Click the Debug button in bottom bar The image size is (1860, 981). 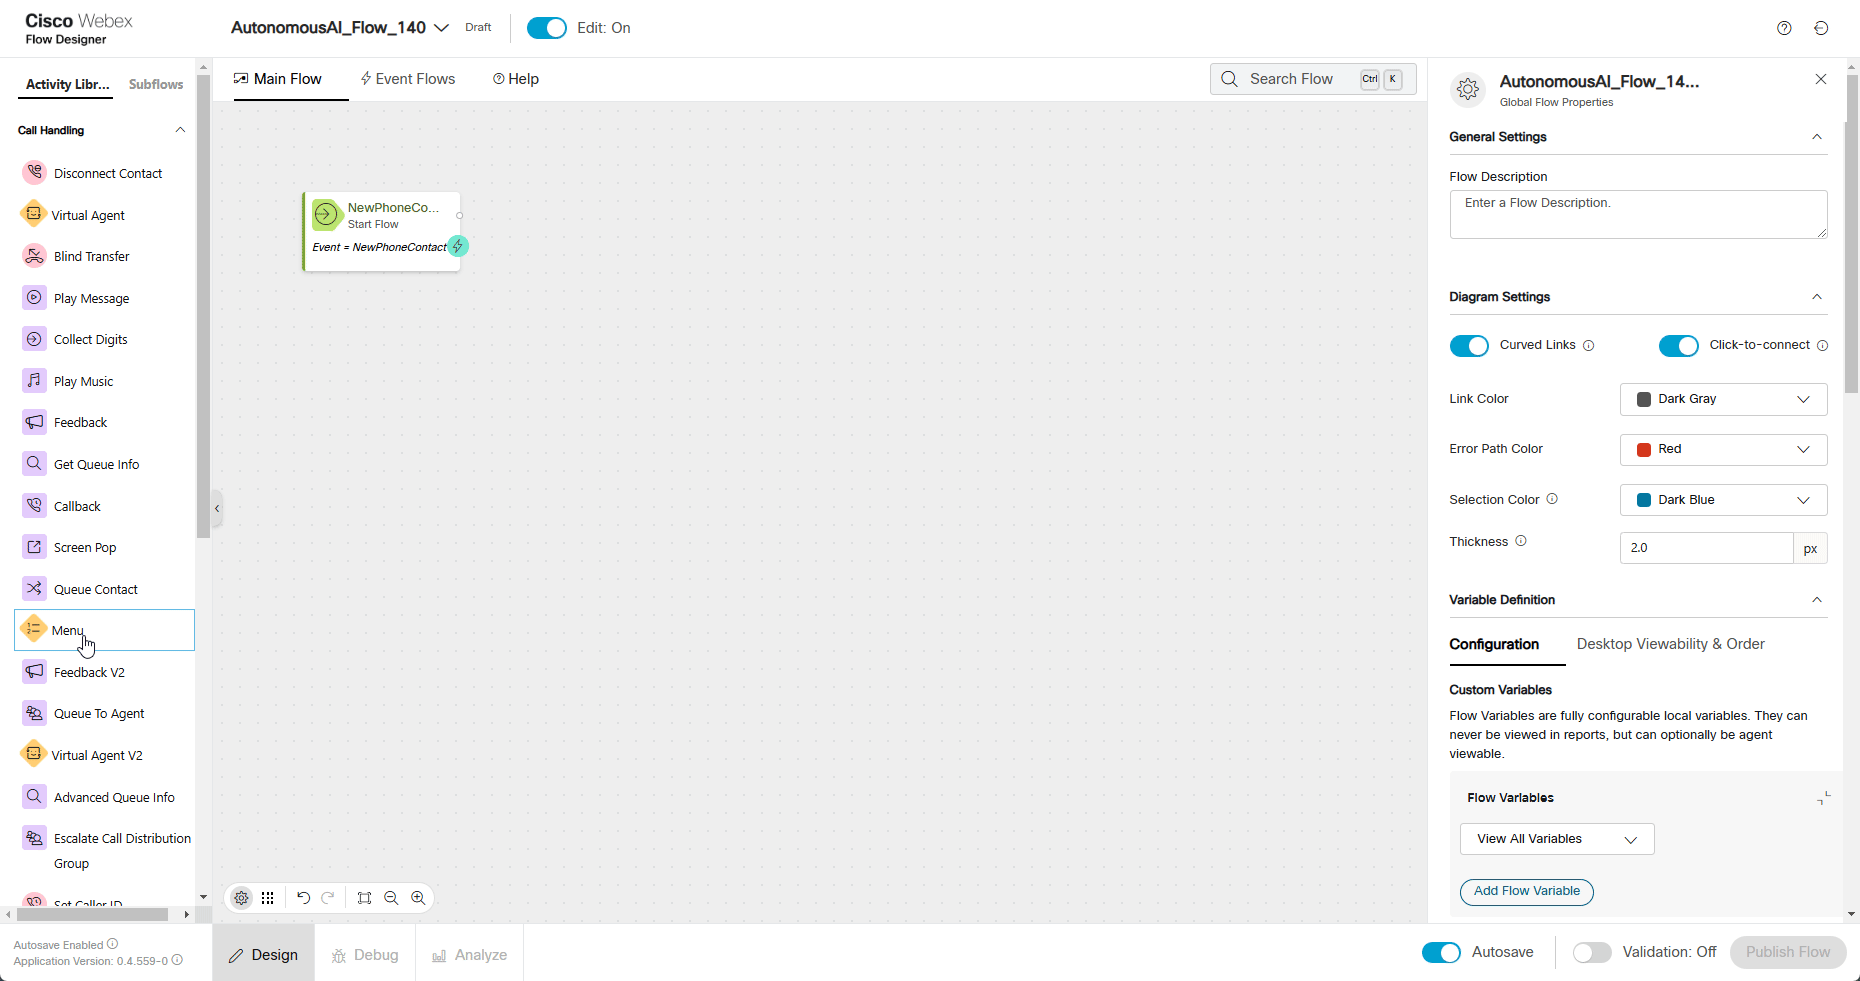[x=365, y=955]
